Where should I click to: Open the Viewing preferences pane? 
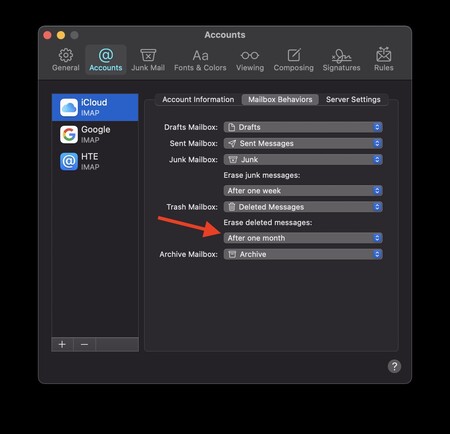tap(250, 60)
